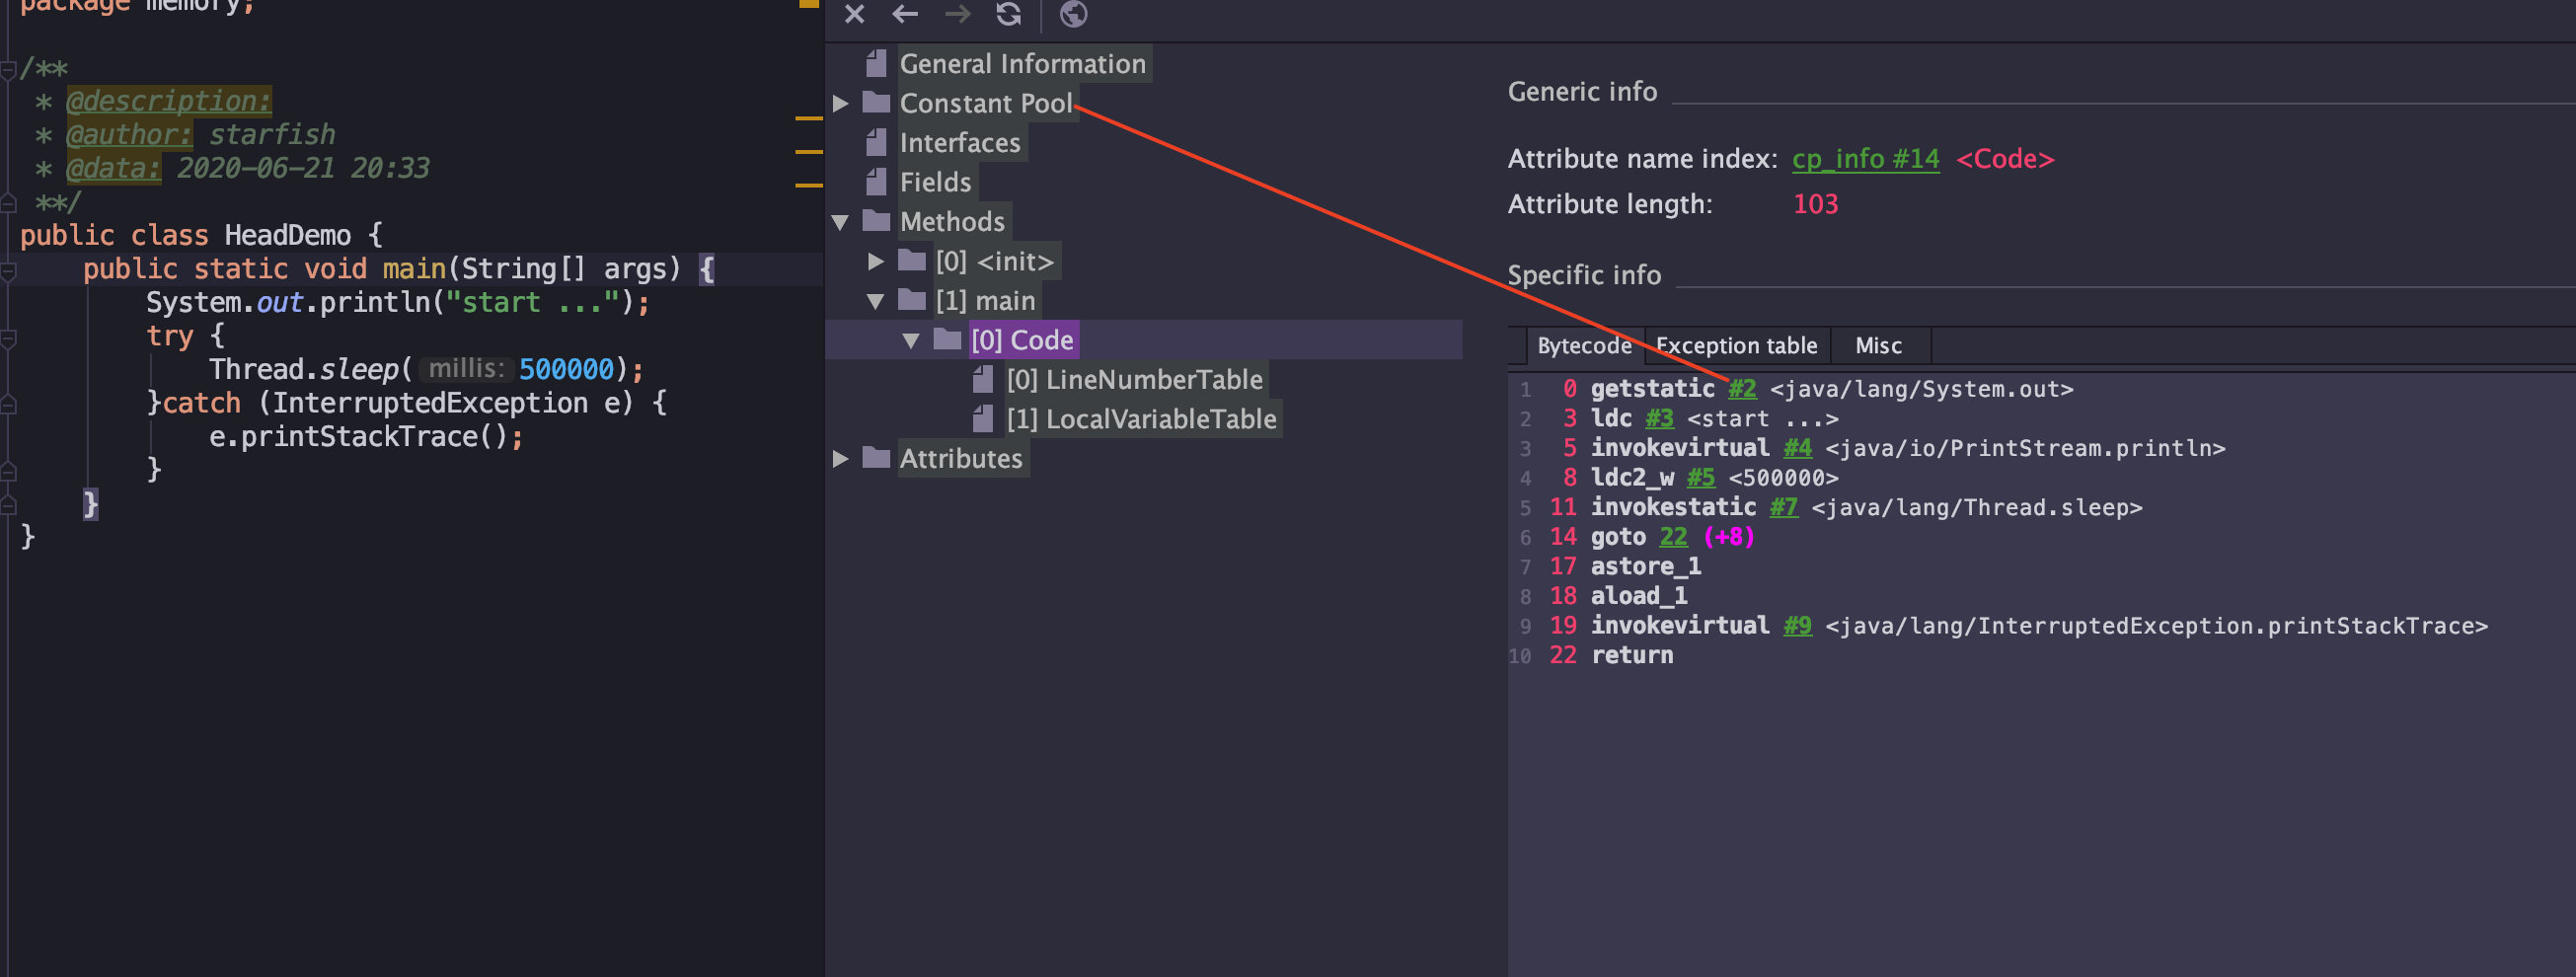Expand the [0] <init> method node
This screenshot has width=2576, height=977.
pyautogui.click(x=876, y=262)
